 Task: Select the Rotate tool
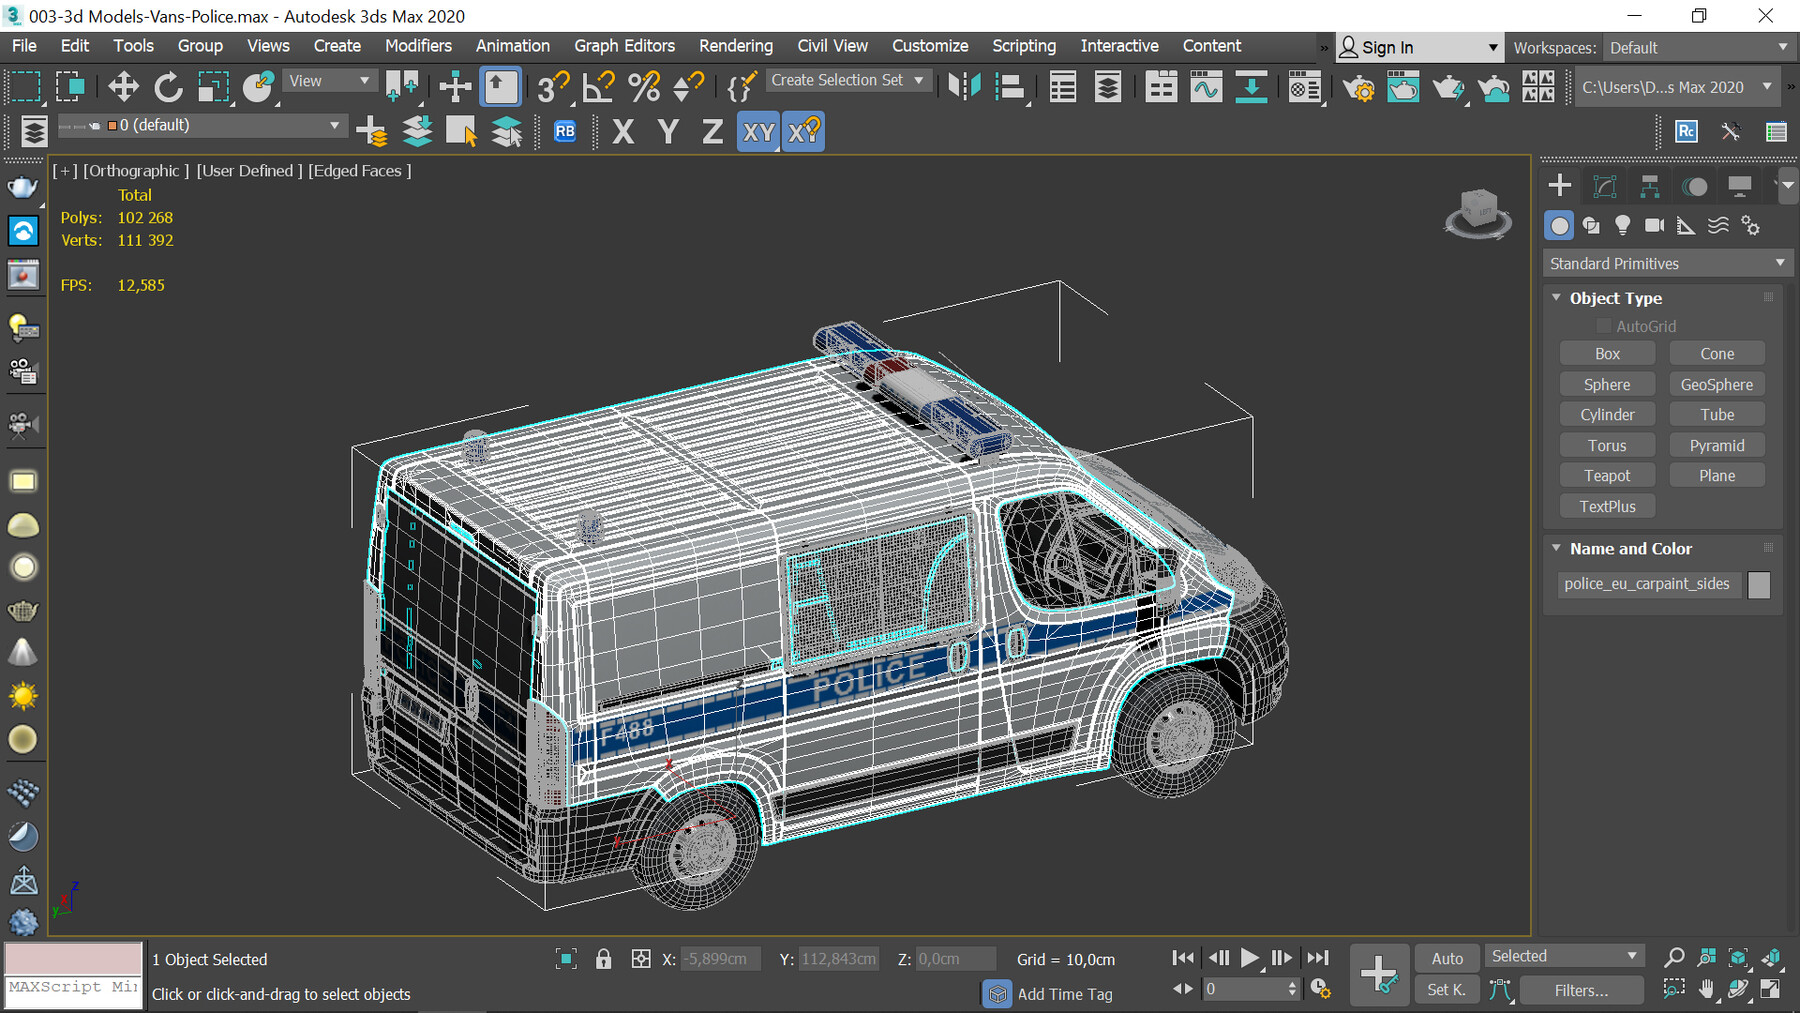(x=168, y=87)
